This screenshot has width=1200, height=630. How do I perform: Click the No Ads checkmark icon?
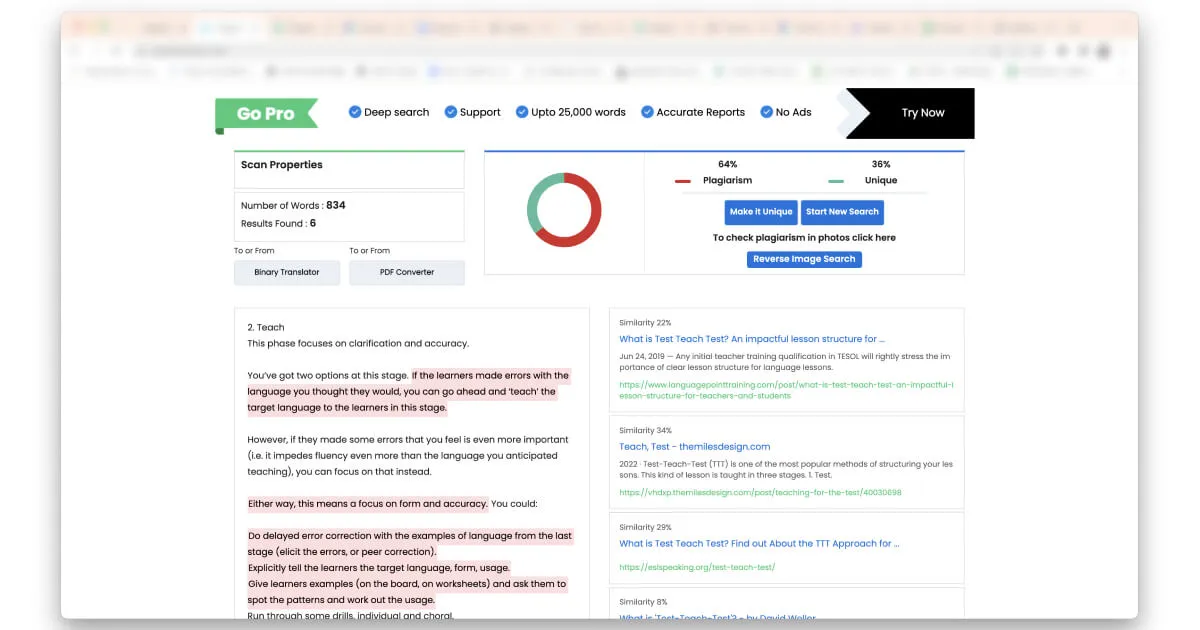[766, 112]
